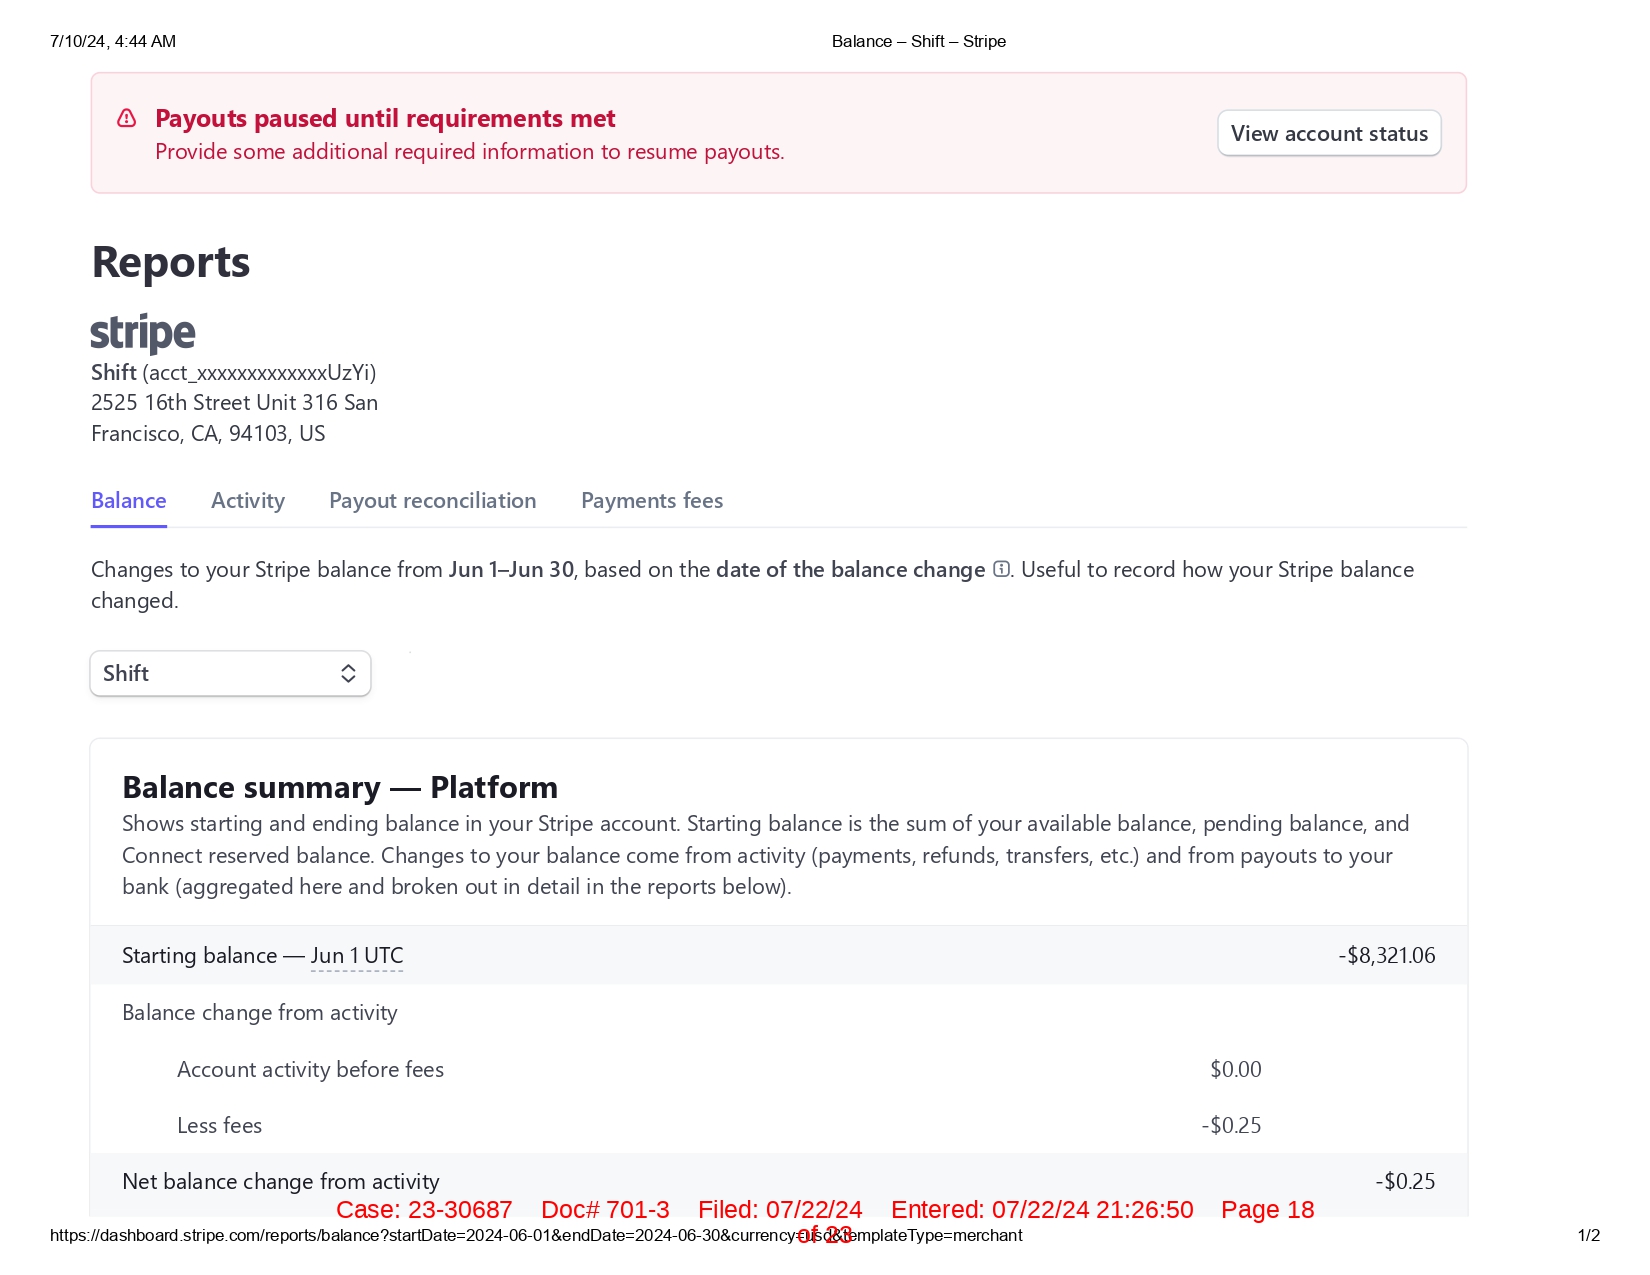Click the dotted-underlined Jun 1 UTC date
The width and height of the screenshot is (1650, 1275).
(x=357, y=956)
